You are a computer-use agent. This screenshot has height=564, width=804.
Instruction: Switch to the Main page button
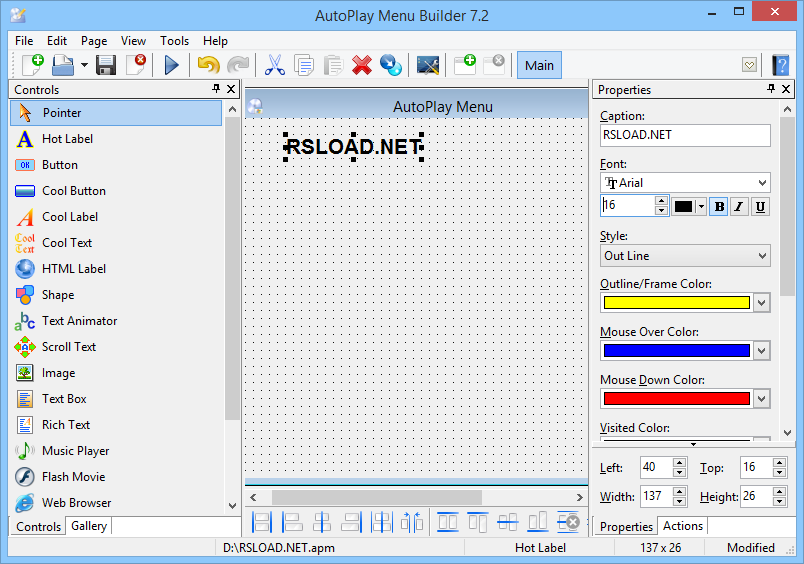pyautogui.click(x=539, y=65)
